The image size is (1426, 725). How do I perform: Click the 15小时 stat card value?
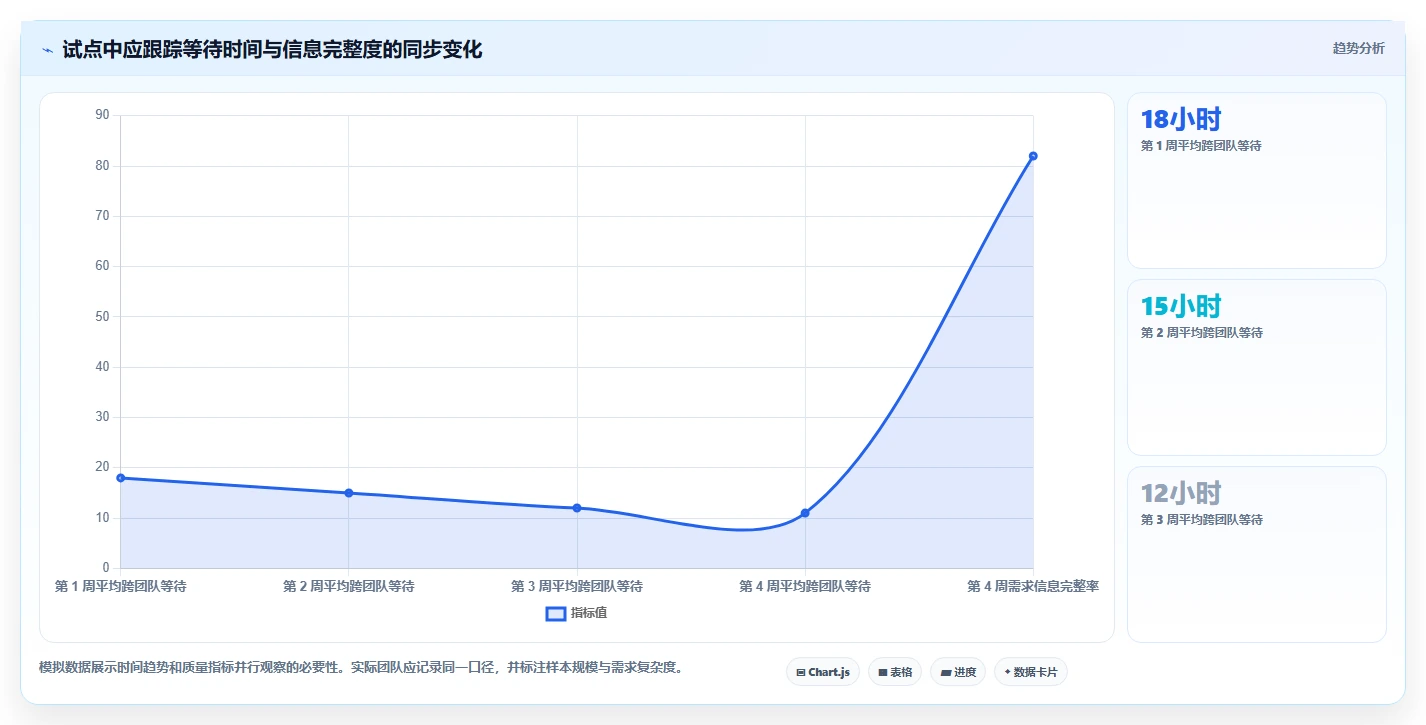click(x=1181, y=306)
